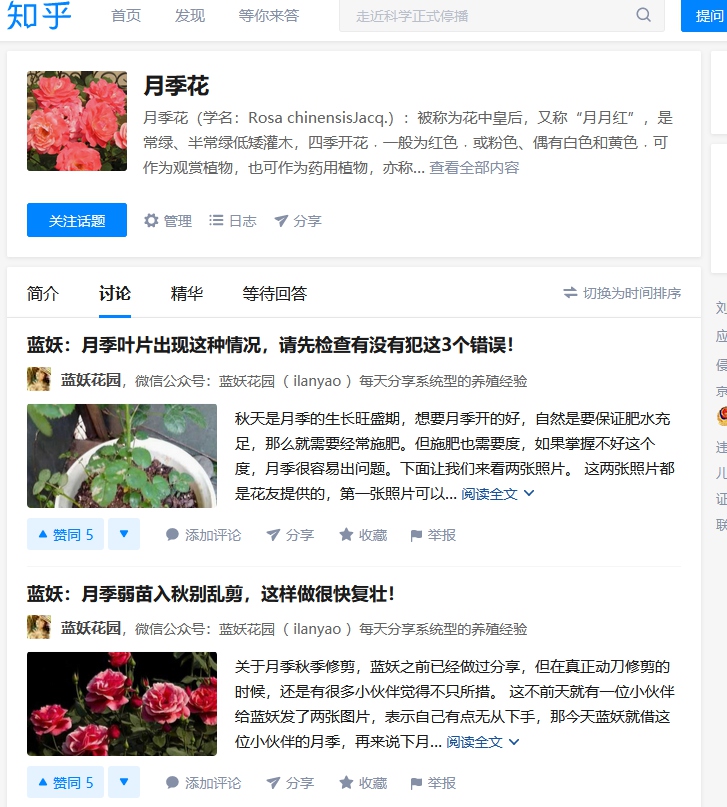Bookmark the first article with 收藏 star
The image size is (727, 807).
363,535
